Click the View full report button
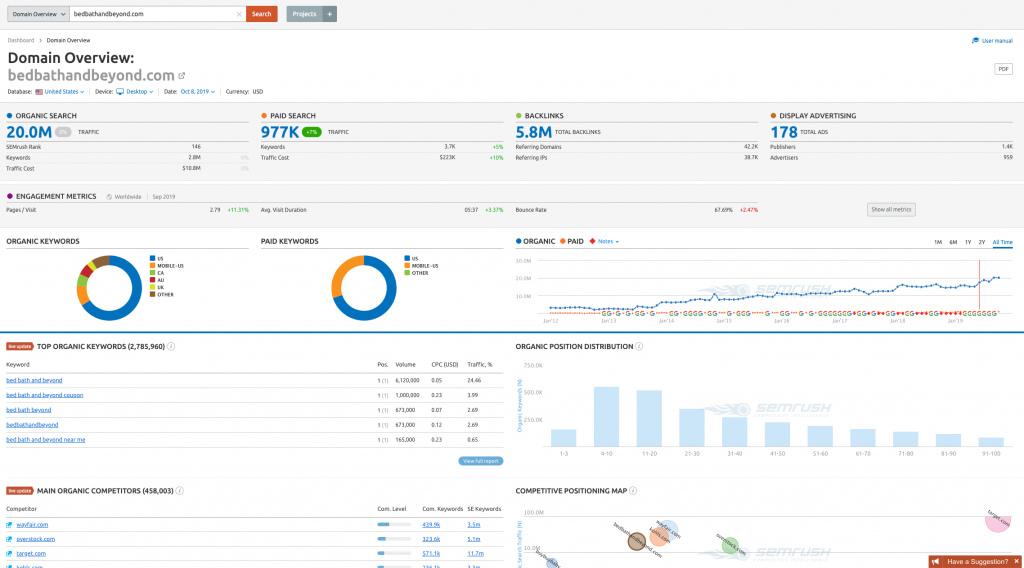 point(480,461)
